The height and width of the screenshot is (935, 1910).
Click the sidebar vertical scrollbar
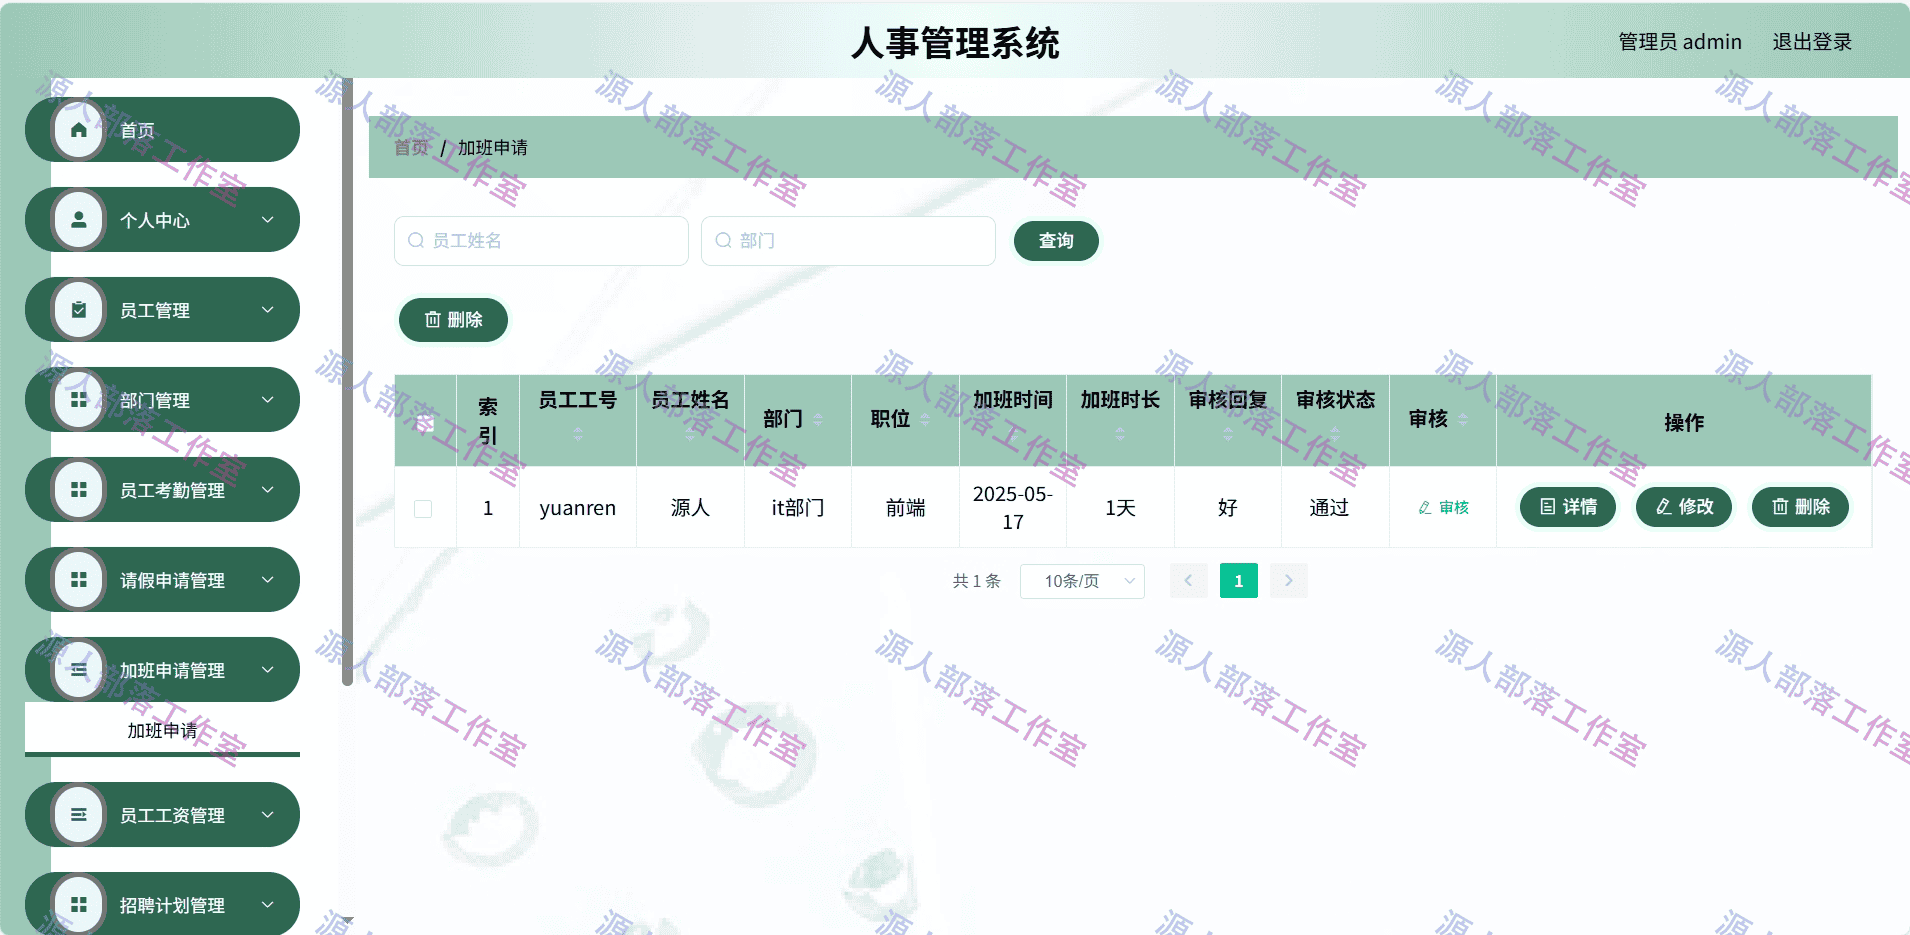347,382
